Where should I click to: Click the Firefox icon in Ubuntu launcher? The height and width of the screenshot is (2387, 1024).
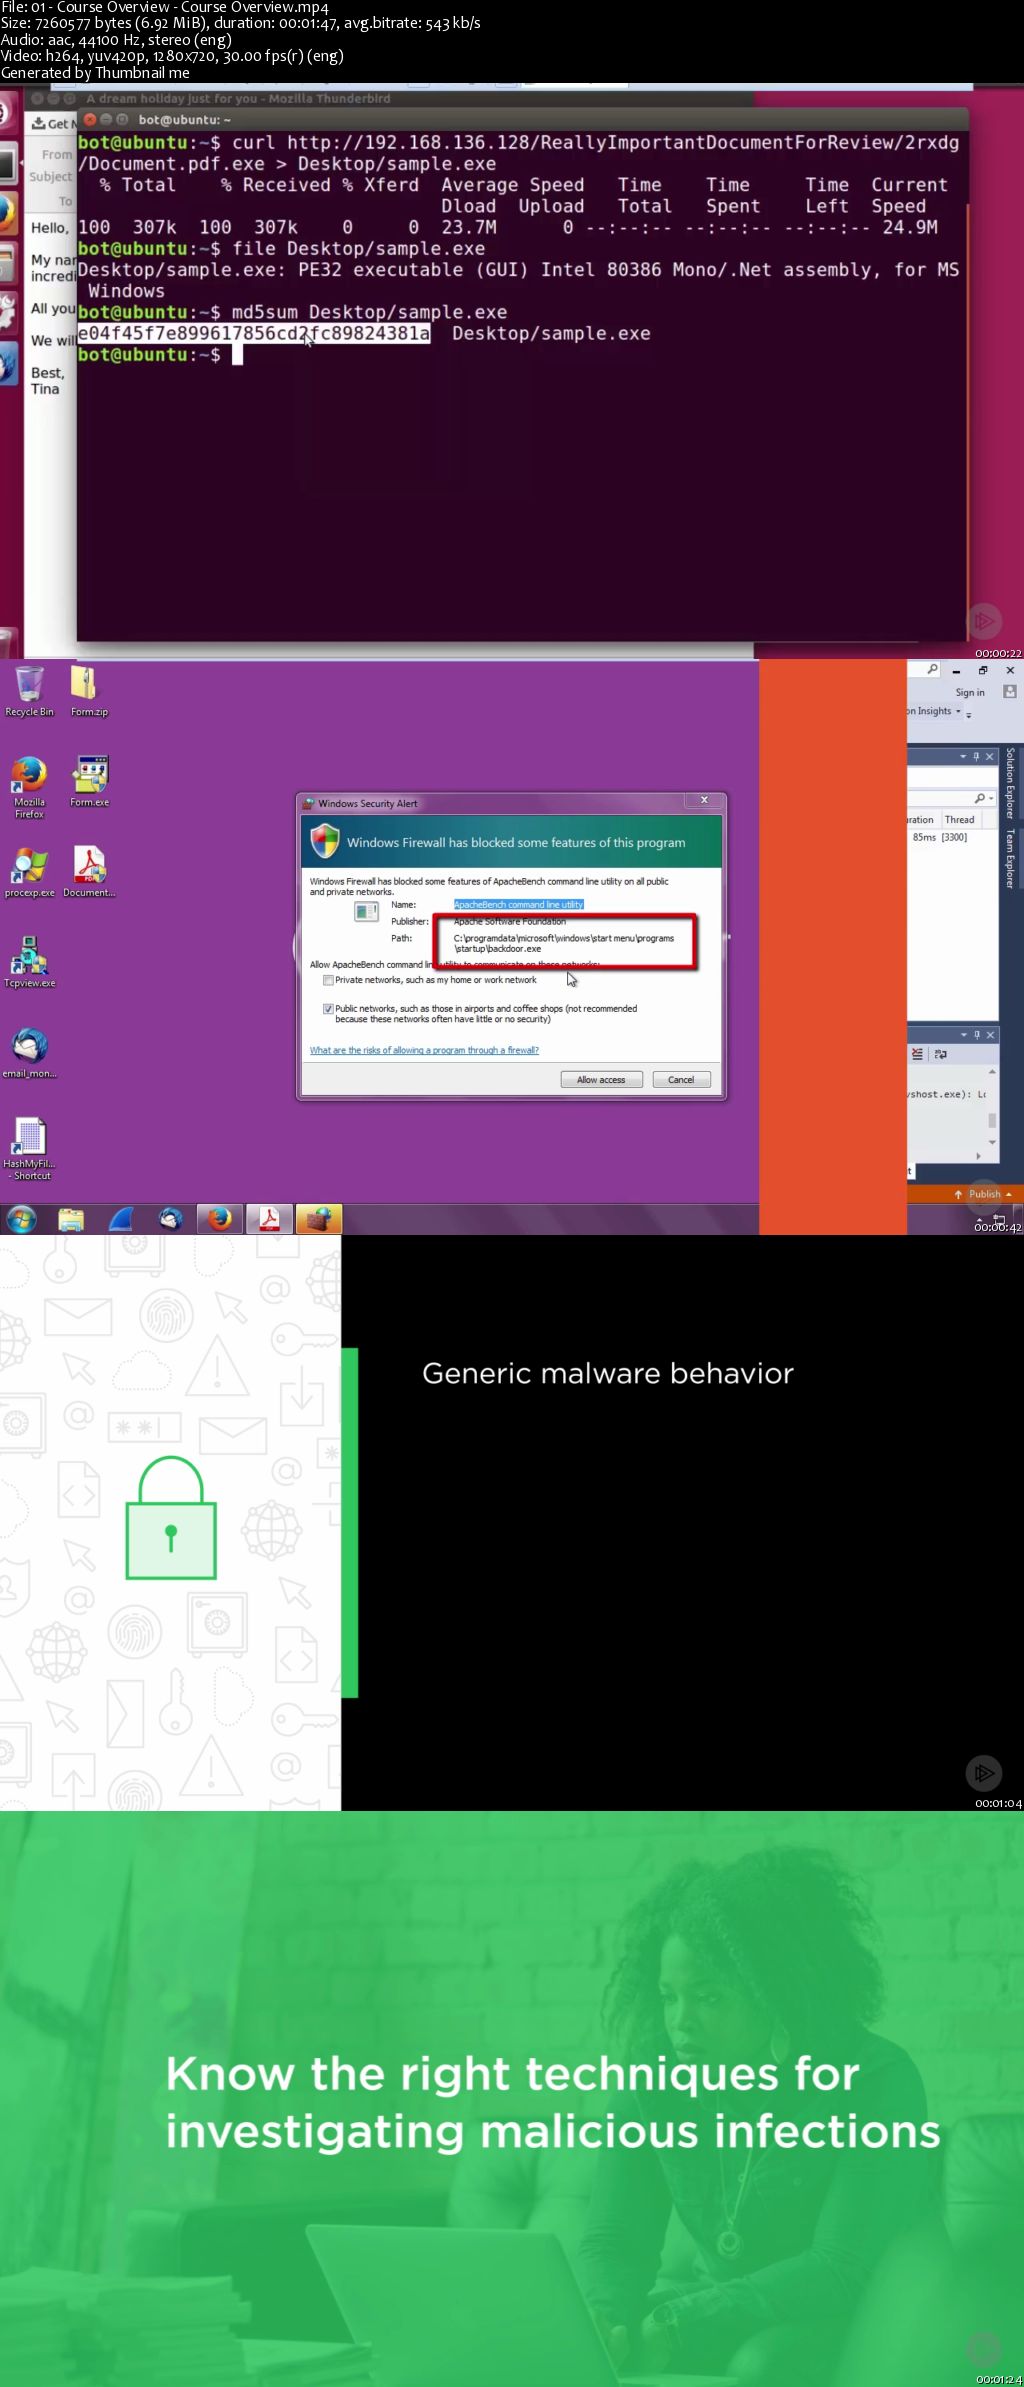[9, 215]
